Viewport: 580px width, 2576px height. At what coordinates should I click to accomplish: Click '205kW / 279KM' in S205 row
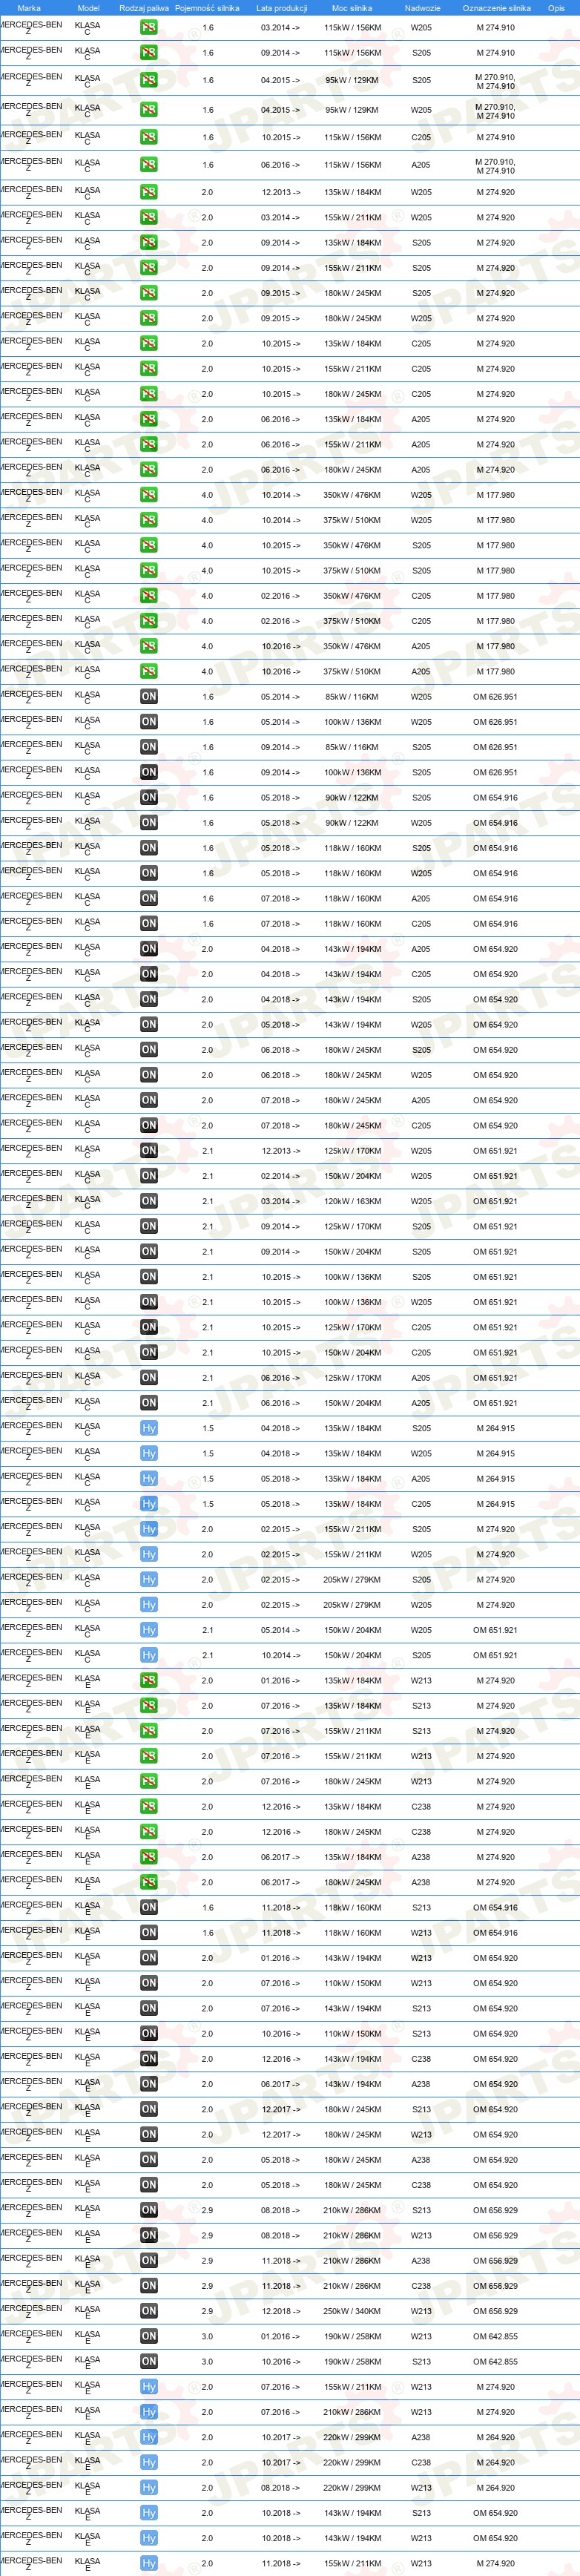352,1580
